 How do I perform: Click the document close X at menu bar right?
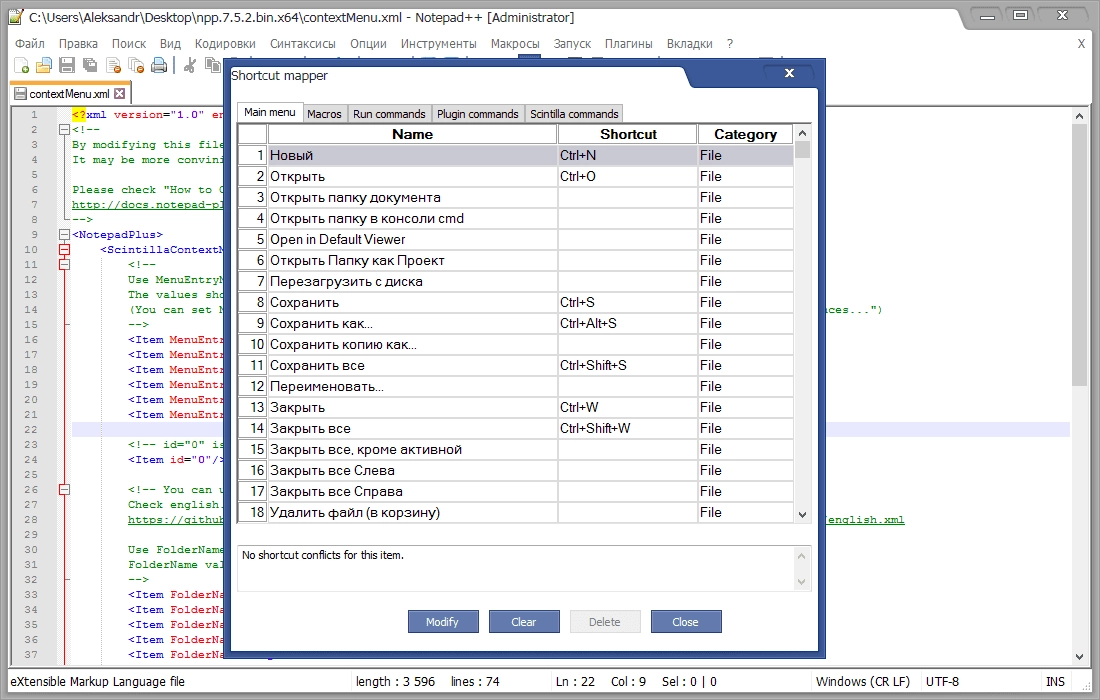click(x=1081, y=43)
